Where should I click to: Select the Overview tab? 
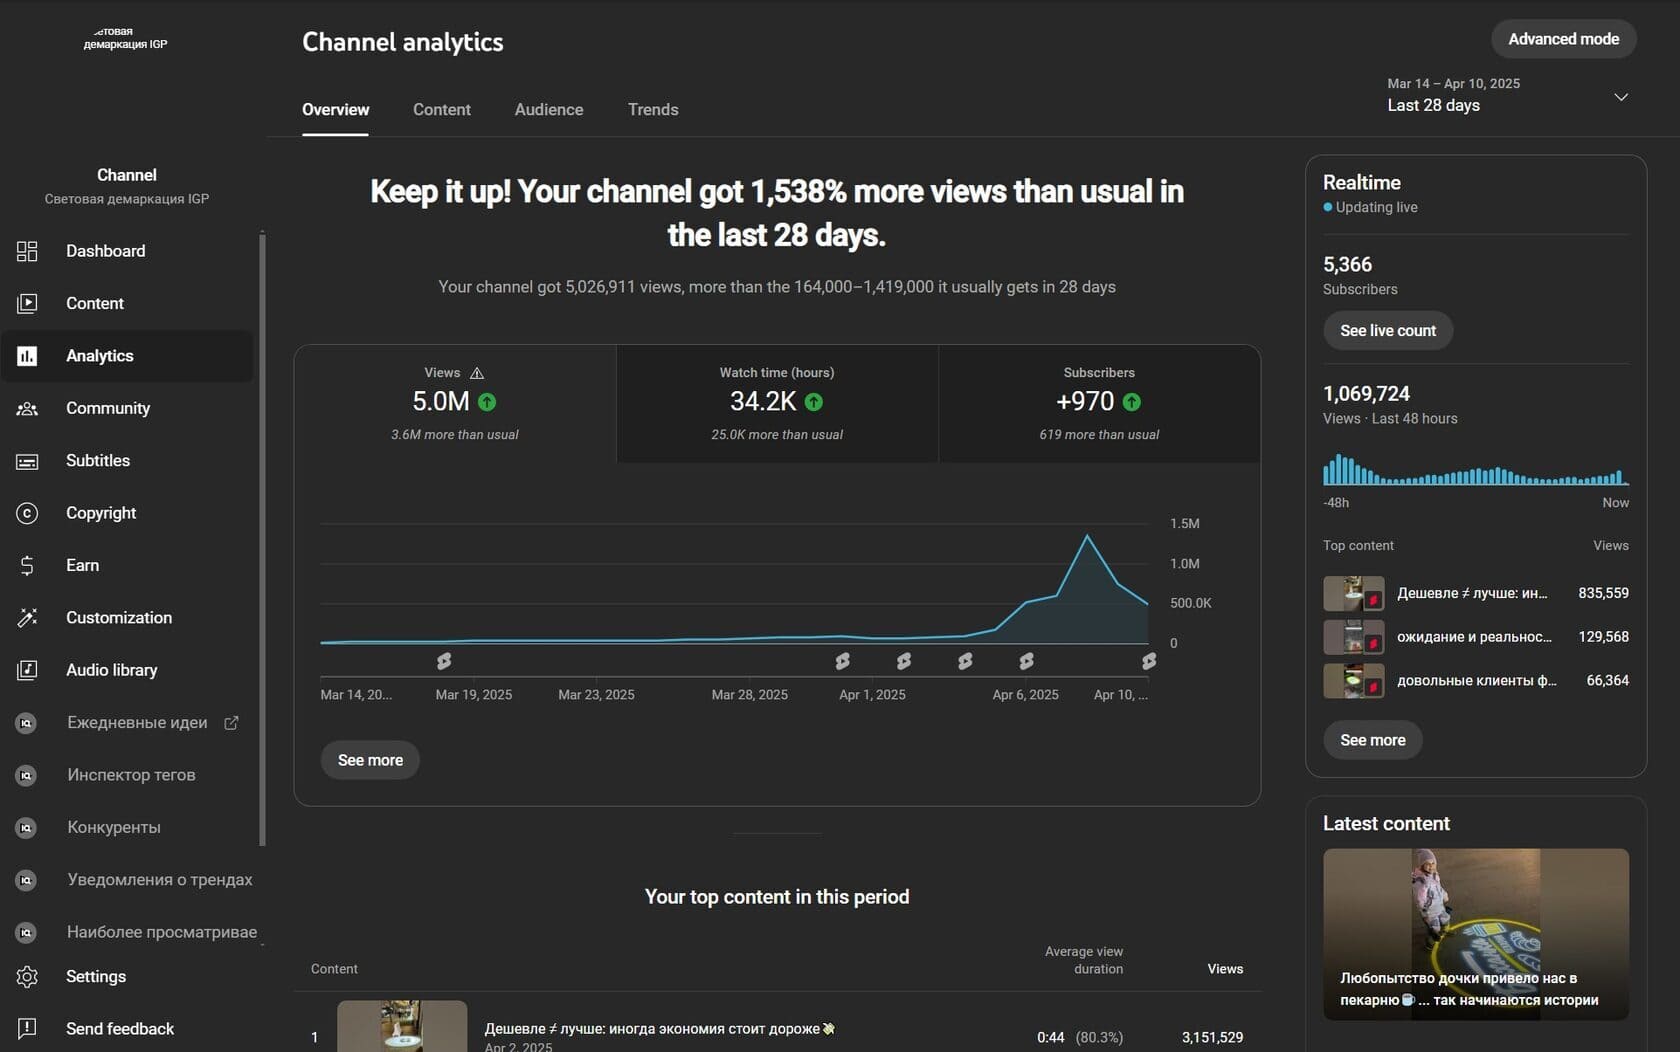[x=335, y=110]
